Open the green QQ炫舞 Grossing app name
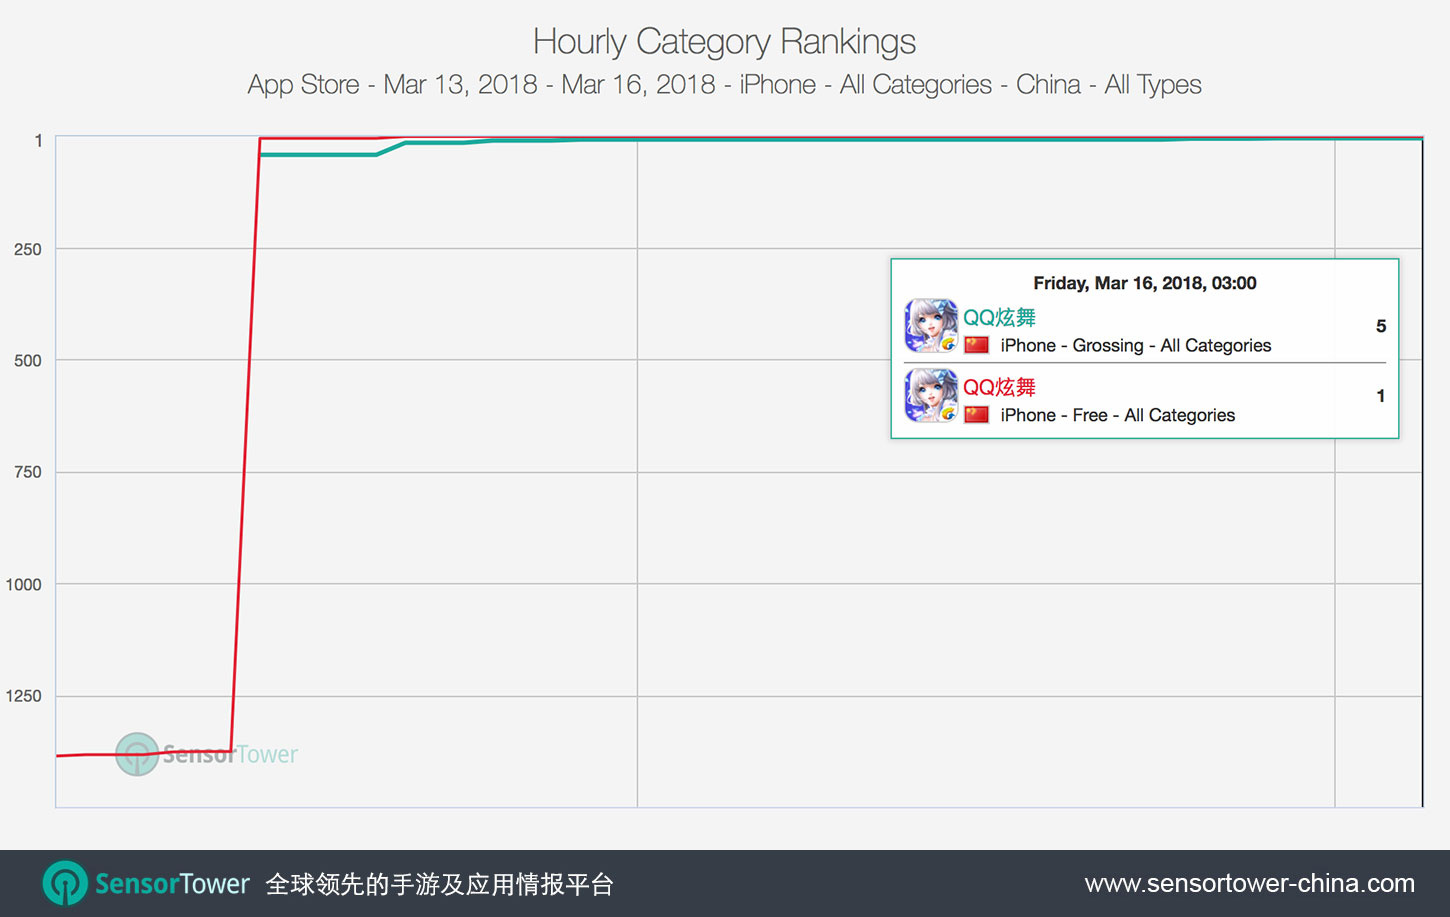This screenshot has width=1450, height=917. pyautogui.click(x=999, y=317)
